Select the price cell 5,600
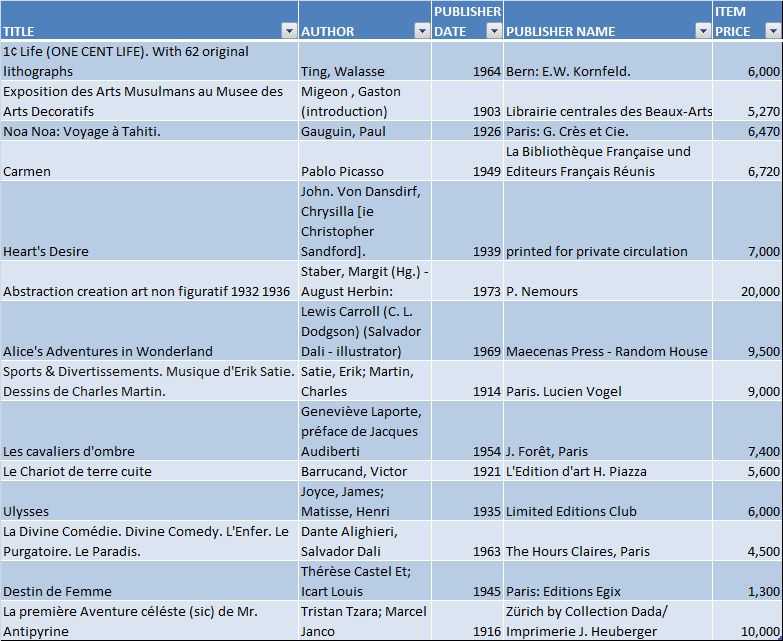 coord(748,470)
